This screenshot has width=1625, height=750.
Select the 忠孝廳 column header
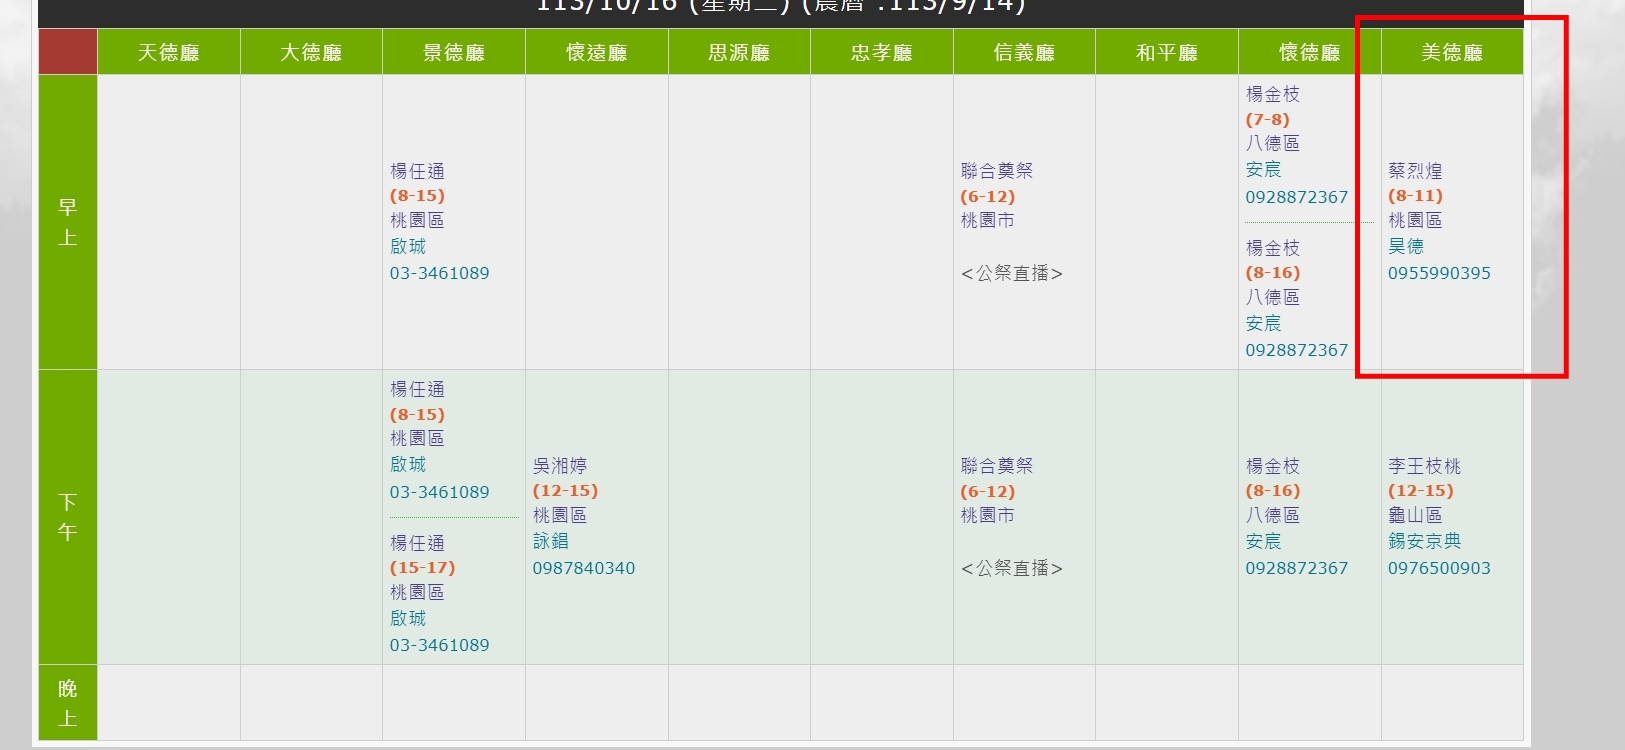(x=881, y=53)
